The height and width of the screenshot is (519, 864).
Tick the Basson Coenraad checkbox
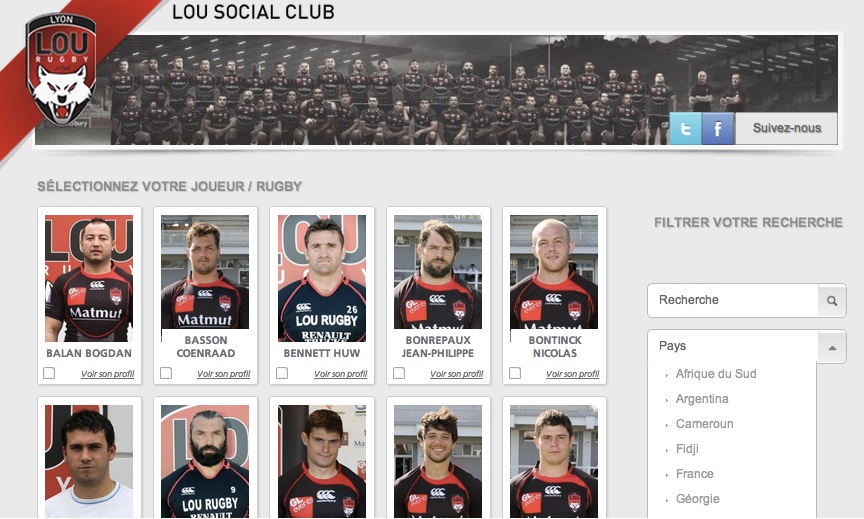(x=166, y=373)
